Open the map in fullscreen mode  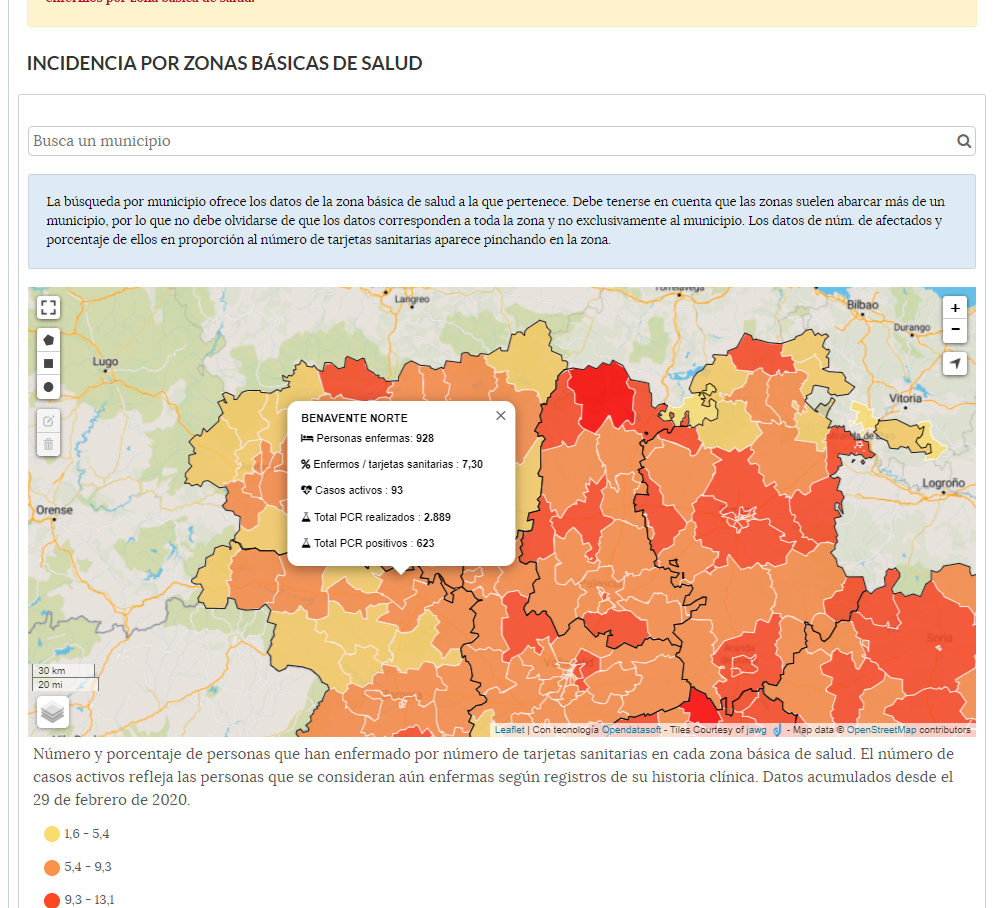[48, 308]
